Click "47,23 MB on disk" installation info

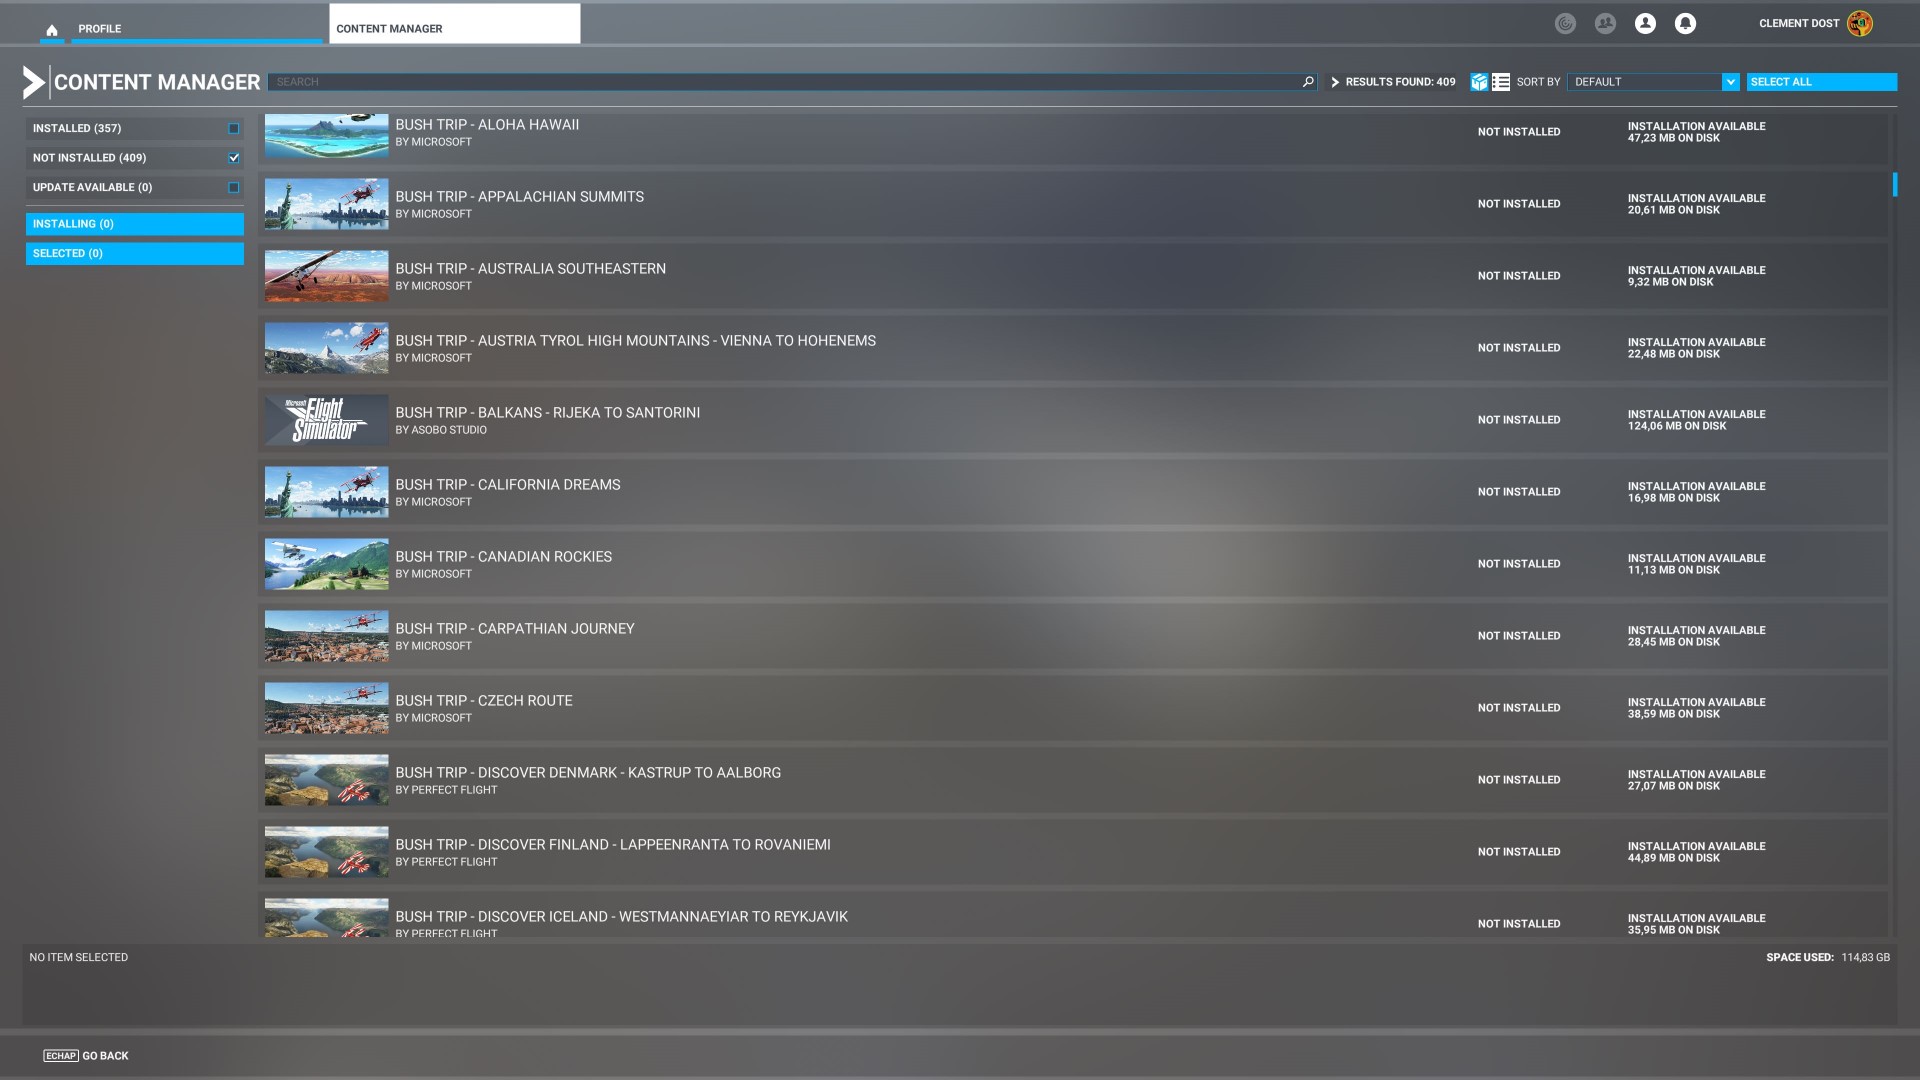point(1674,138)
